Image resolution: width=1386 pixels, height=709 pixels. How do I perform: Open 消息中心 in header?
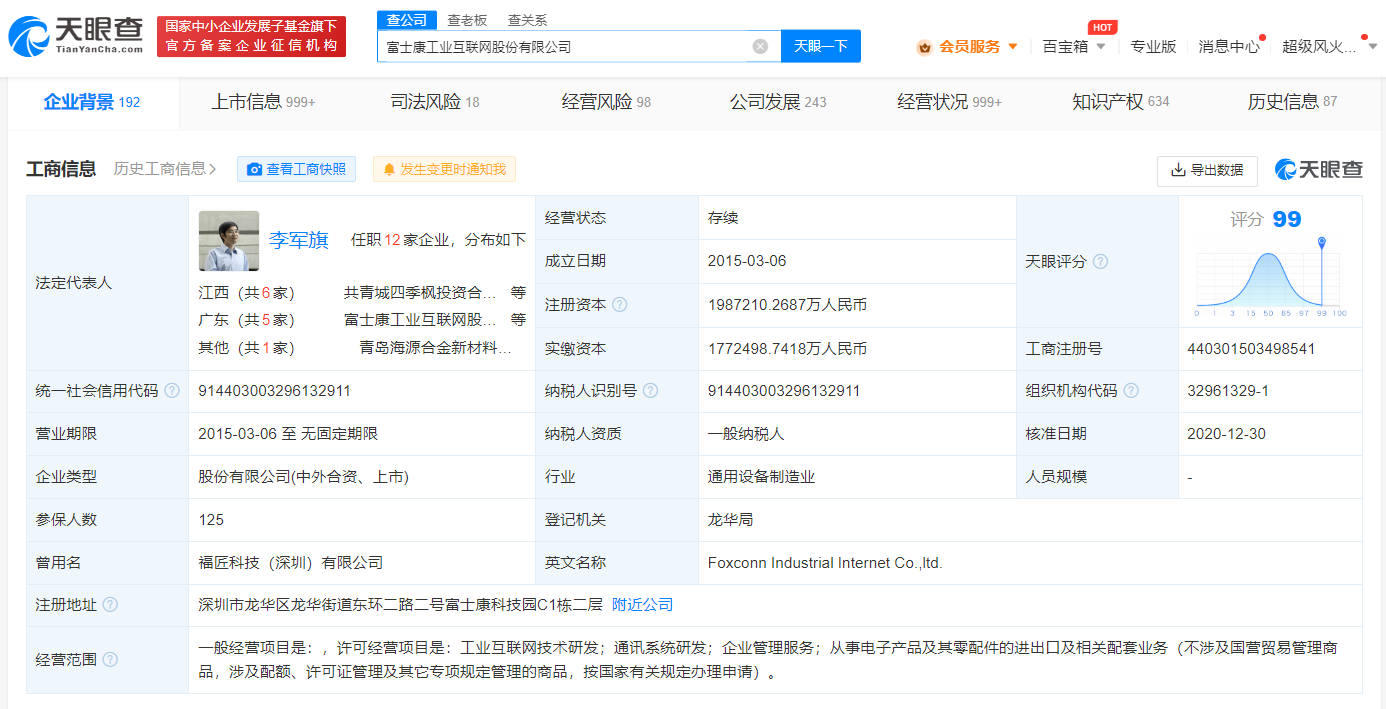coord(1229,47)
